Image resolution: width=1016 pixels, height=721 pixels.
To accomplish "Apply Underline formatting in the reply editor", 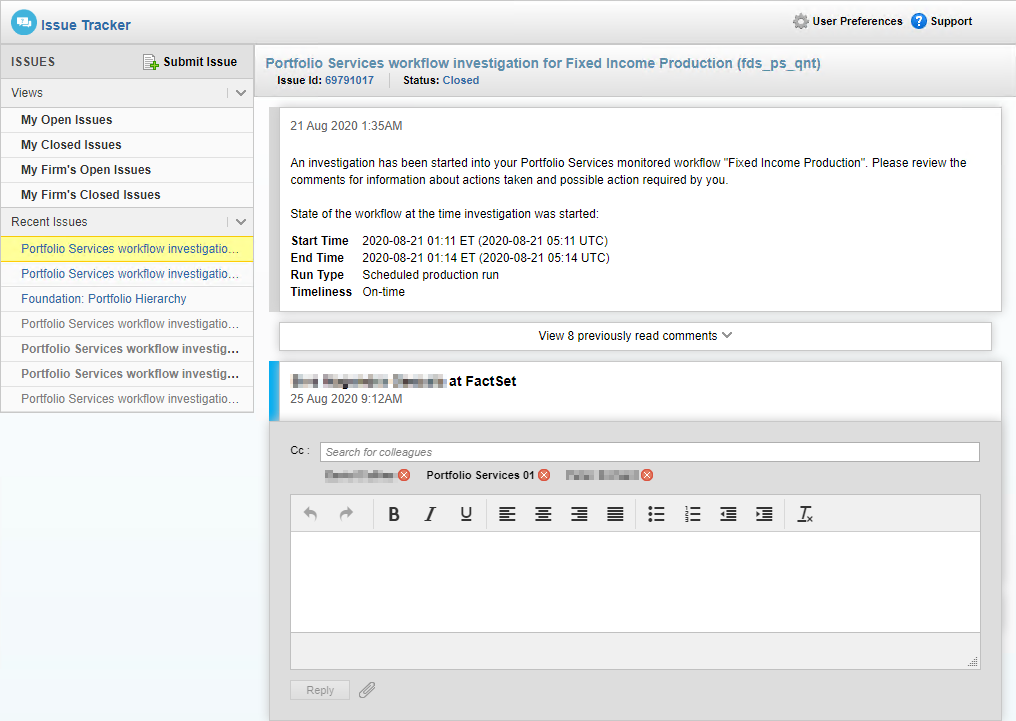I will click(x=466, y=514).
